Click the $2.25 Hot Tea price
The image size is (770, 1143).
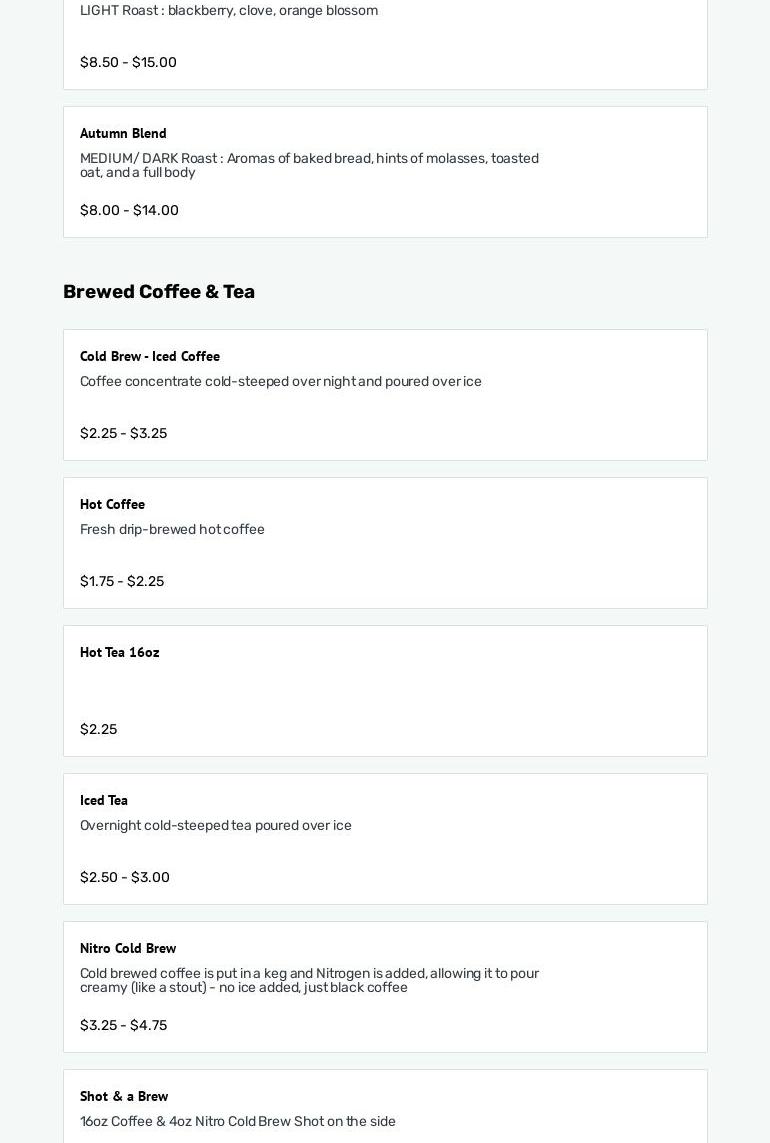pyautogui.click(x=98, y=730)
